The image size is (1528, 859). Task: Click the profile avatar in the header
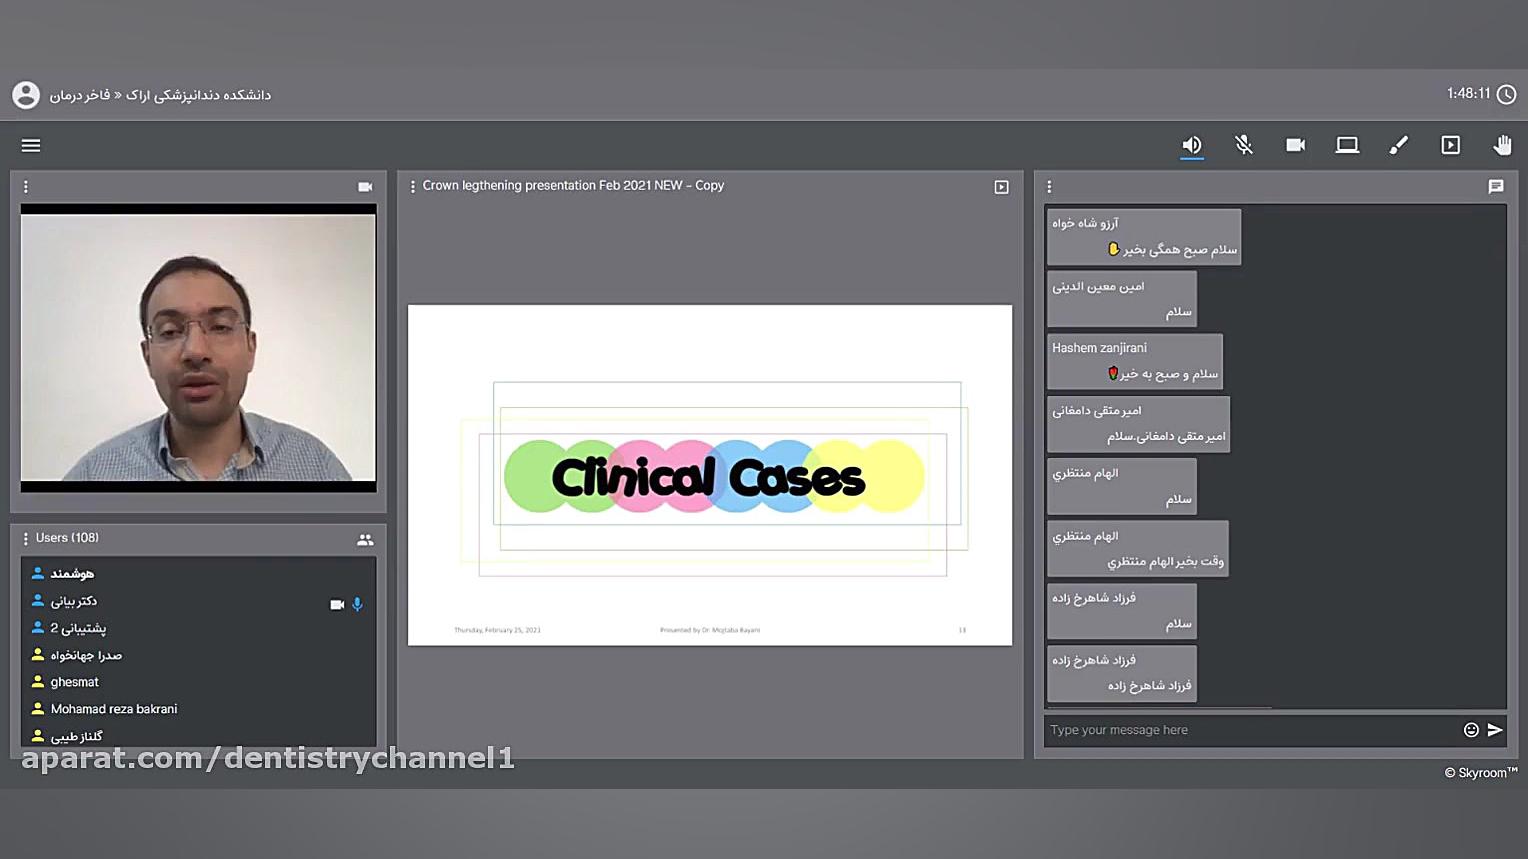[x=26, y=95]
